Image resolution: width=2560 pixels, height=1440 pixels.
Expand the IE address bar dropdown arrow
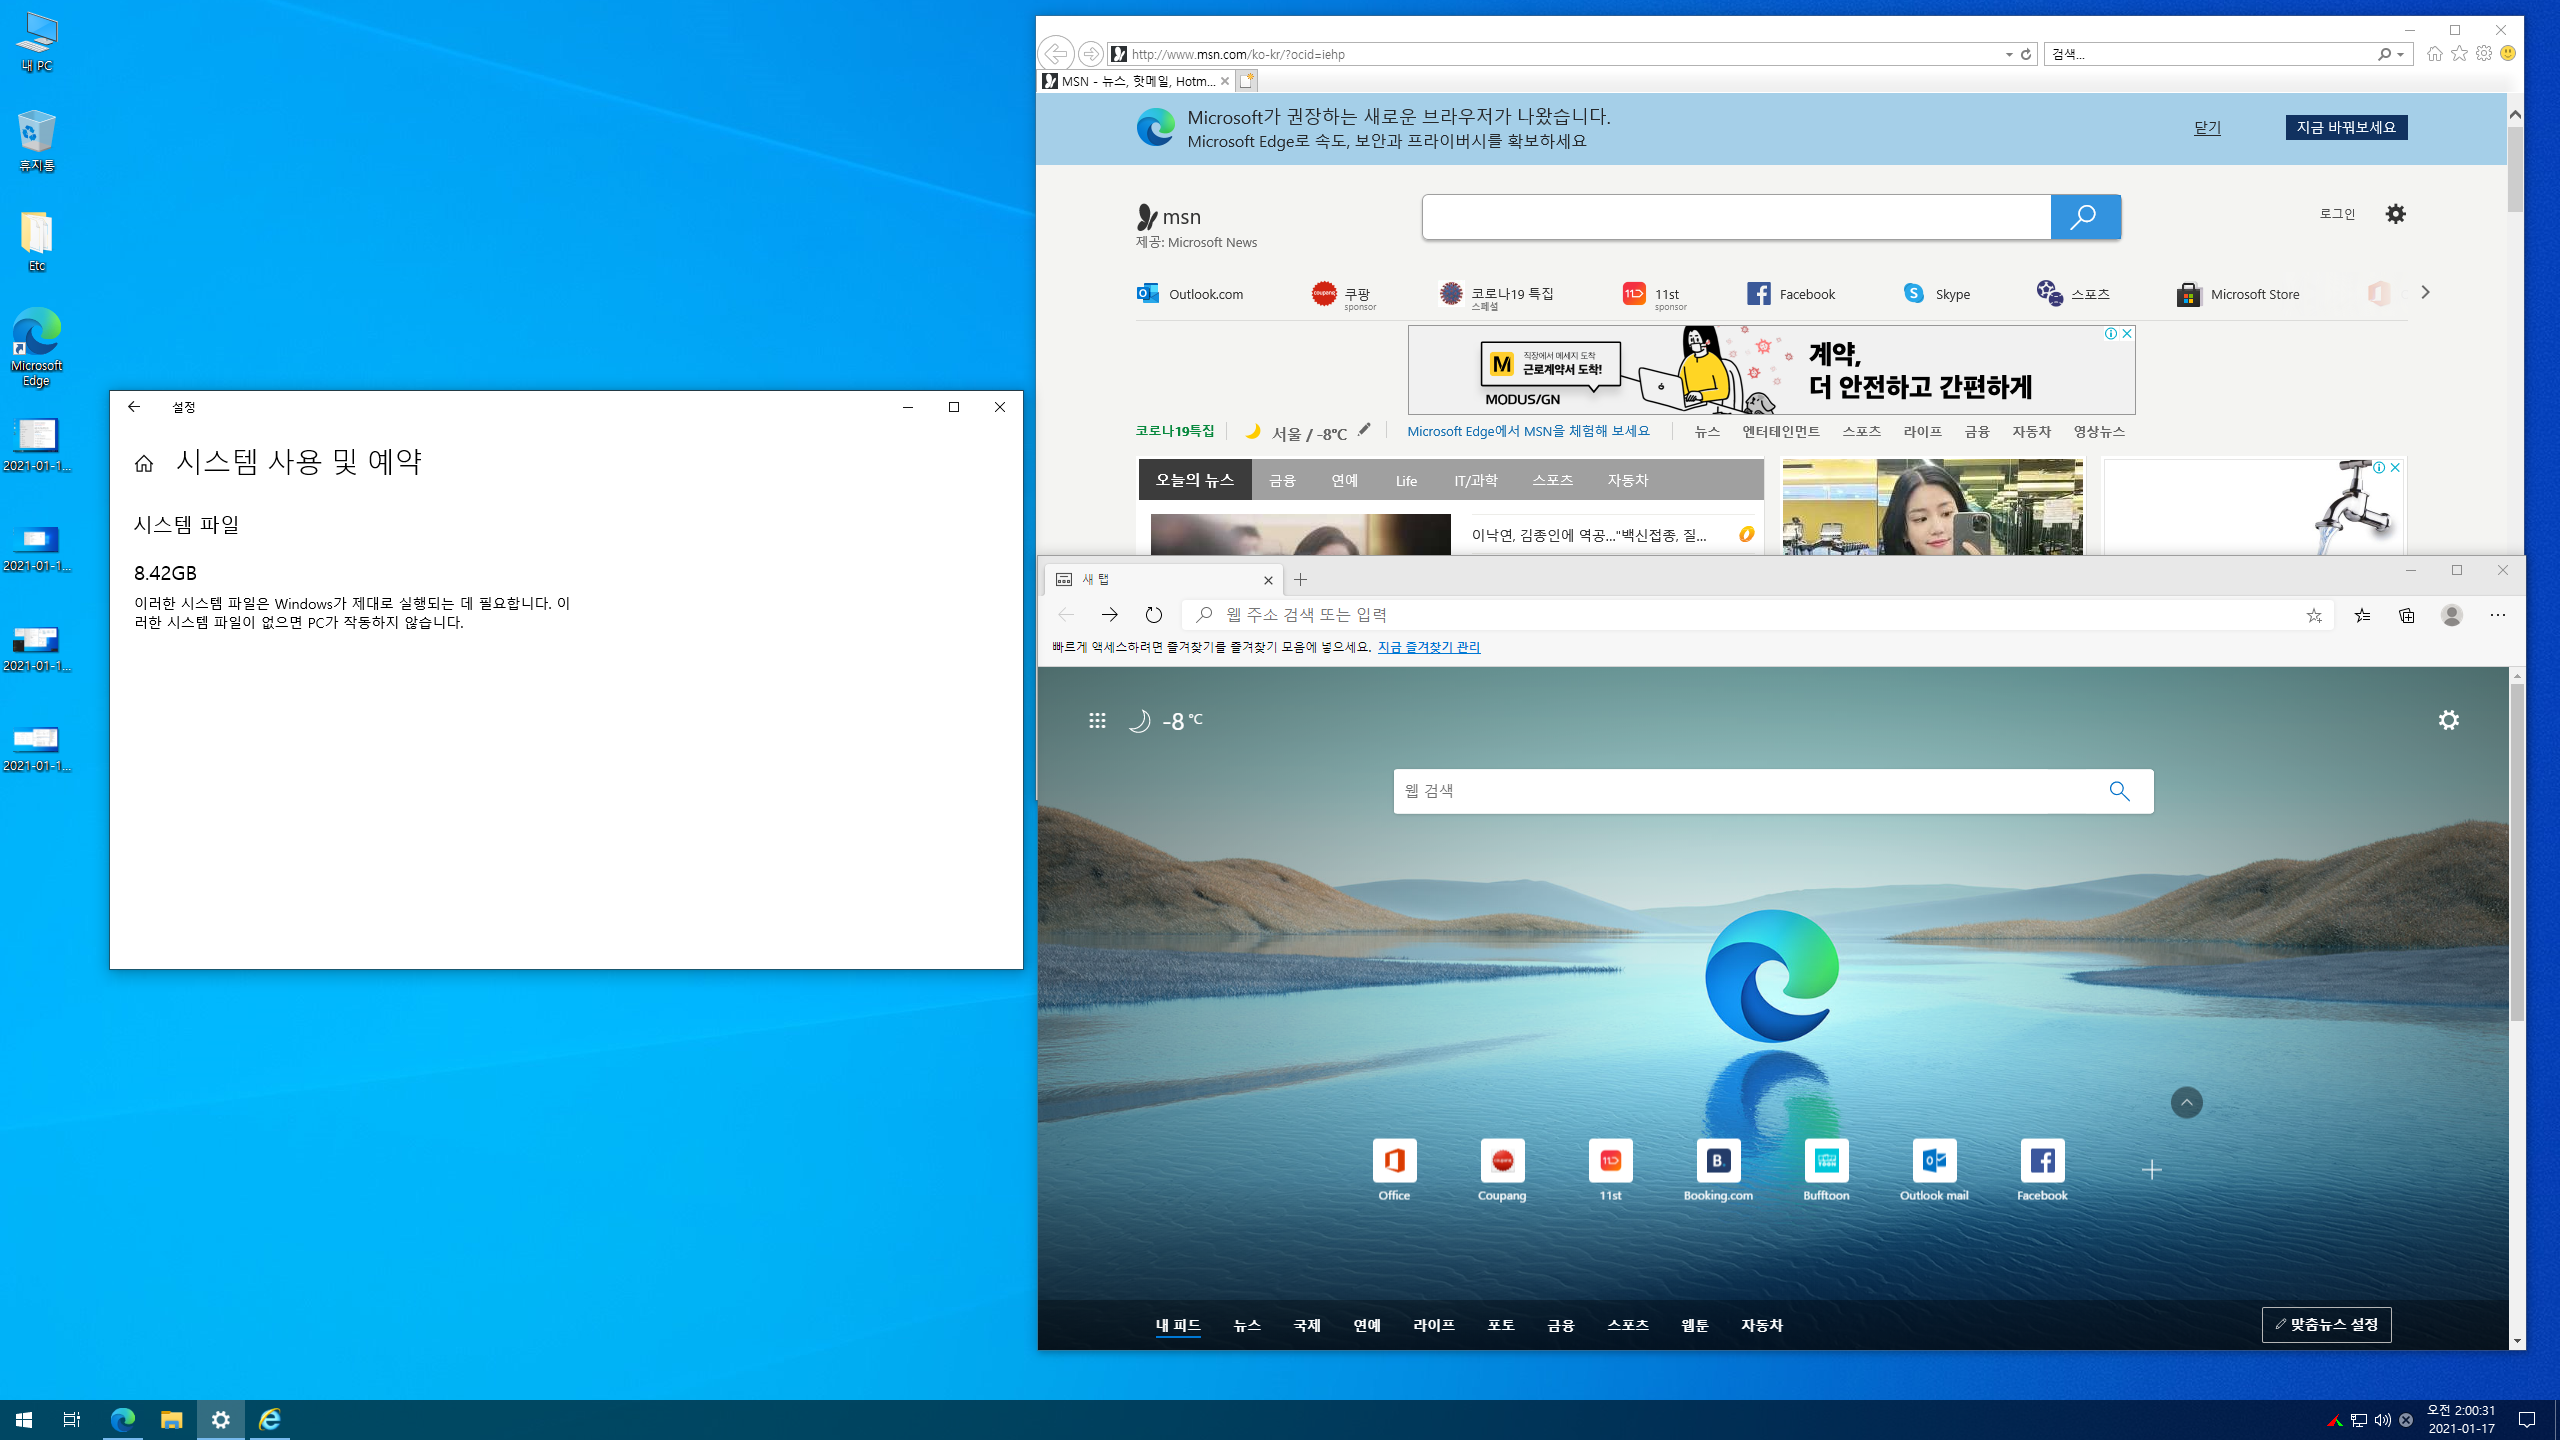pyautogui.click(x=2009, y=54)
